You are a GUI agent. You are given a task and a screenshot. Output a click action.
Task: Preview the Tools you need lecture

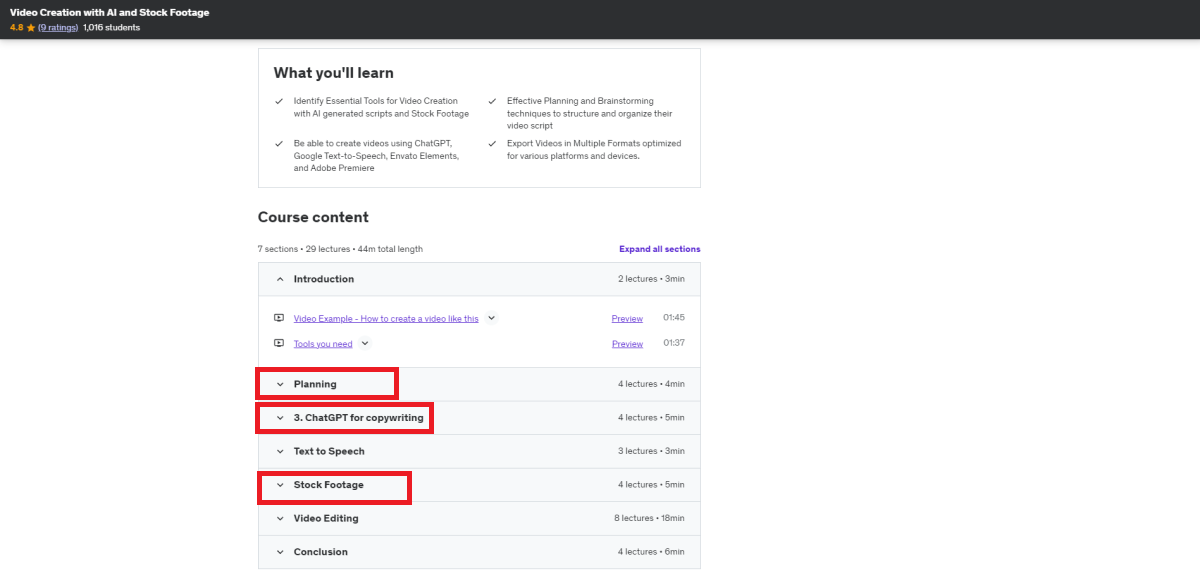click(x=627, y=344)
